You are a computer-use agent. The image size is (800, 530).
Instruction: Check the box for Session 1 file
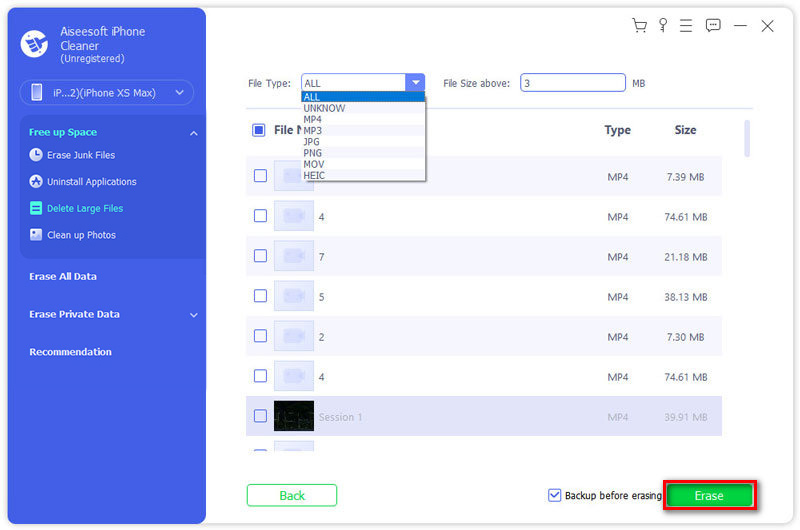pyautogui.click(x=260, y=416)
